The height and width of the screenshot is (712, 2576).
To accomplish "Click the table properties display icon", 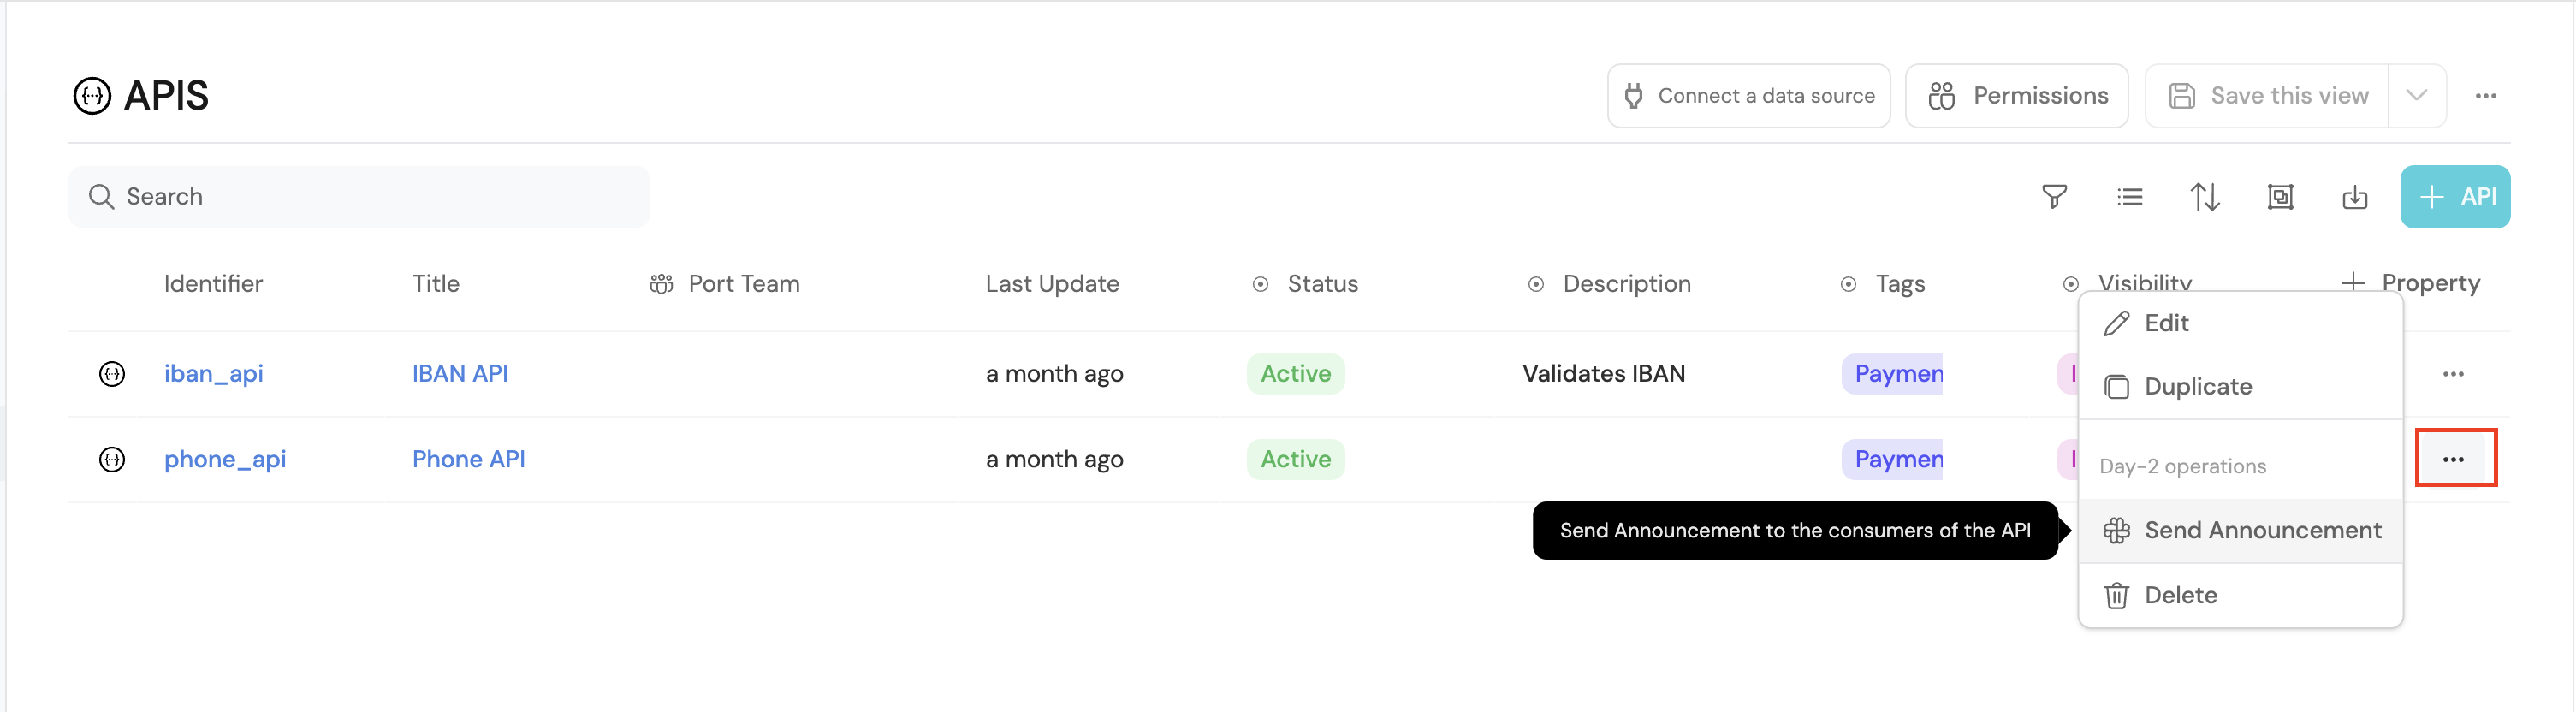I will [2280, 196].
